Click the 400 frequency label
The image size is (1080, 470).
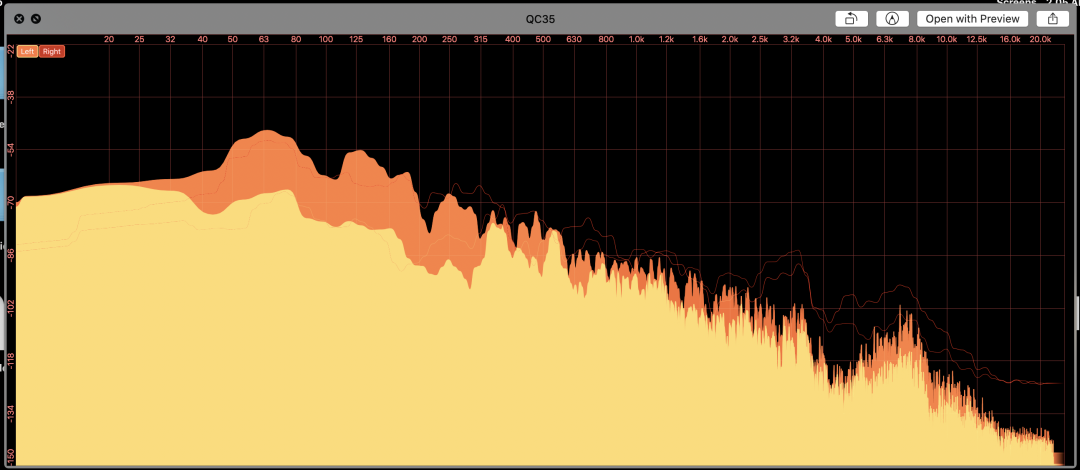[512, 40]
